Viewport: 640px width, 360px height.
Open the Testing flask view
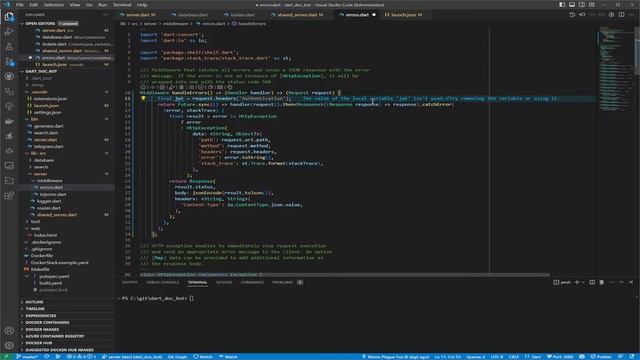click(9, 47)
